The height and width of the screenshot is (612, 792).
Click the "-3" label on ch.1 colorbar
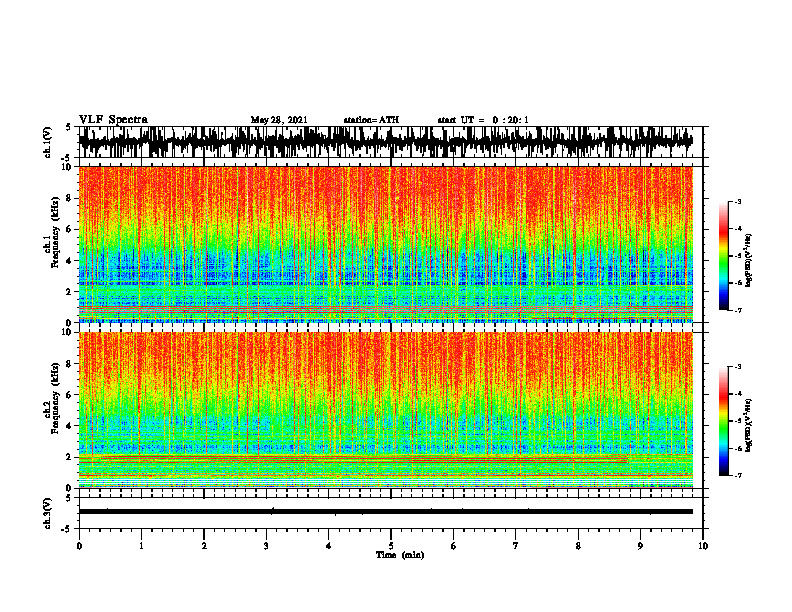pyautogui.click(x=737, y=201)
